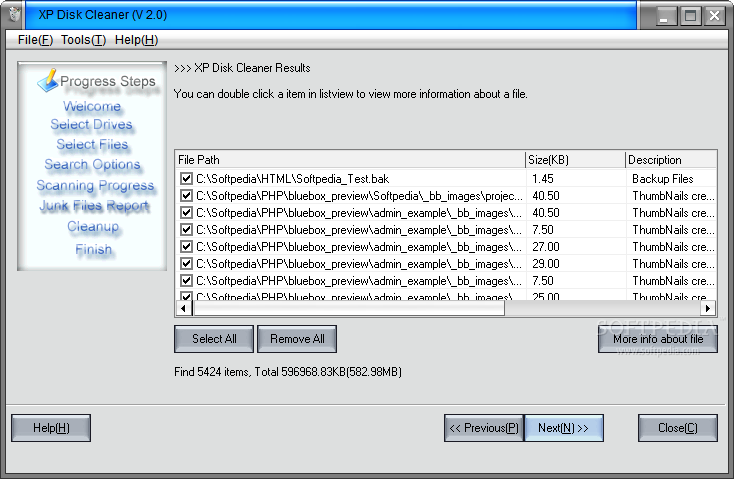Click the Help(H) button at bottom left
The image size is (734, 479).
51,428
